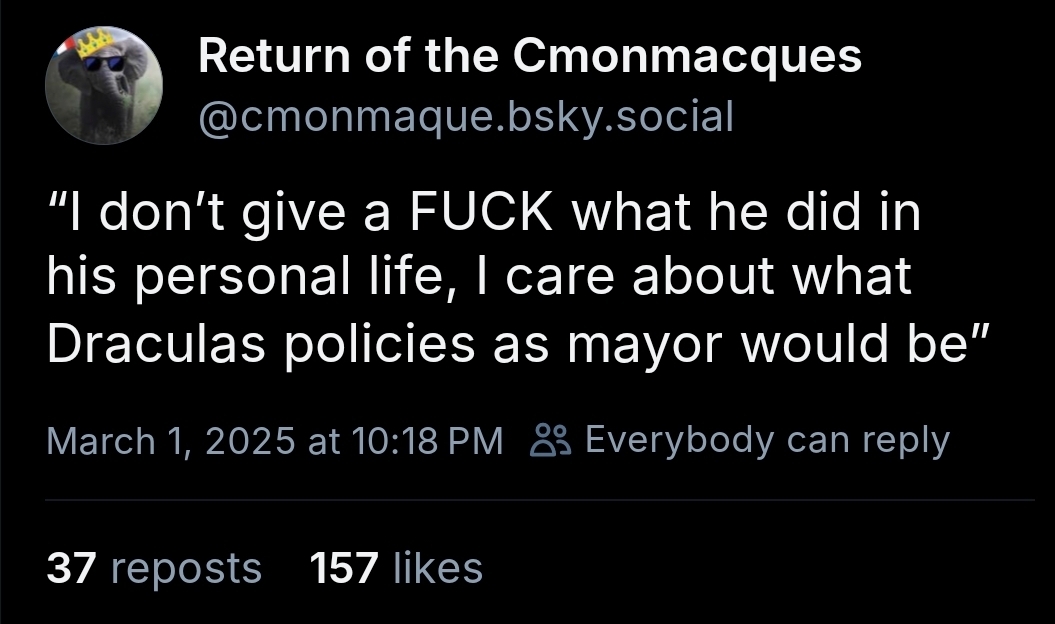Click the March 1, 2025 date
The width and height of the screenshot is (1055, 624).
click(169, 441)
